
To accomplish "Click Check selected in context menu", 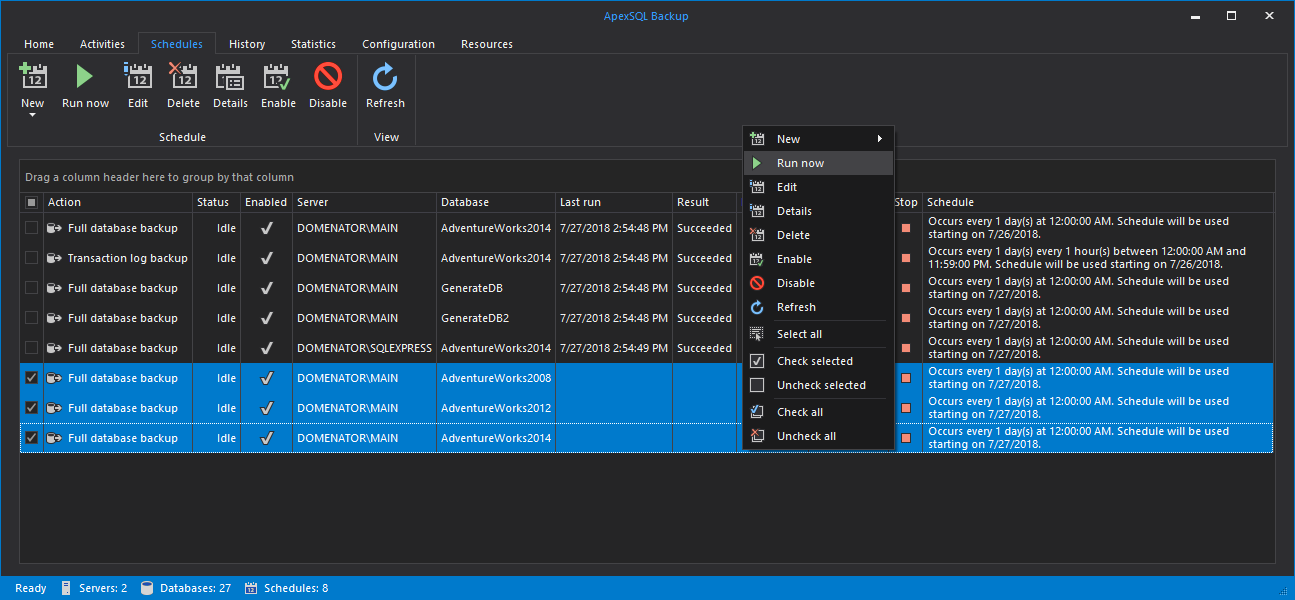I will (x=814, y=361).
